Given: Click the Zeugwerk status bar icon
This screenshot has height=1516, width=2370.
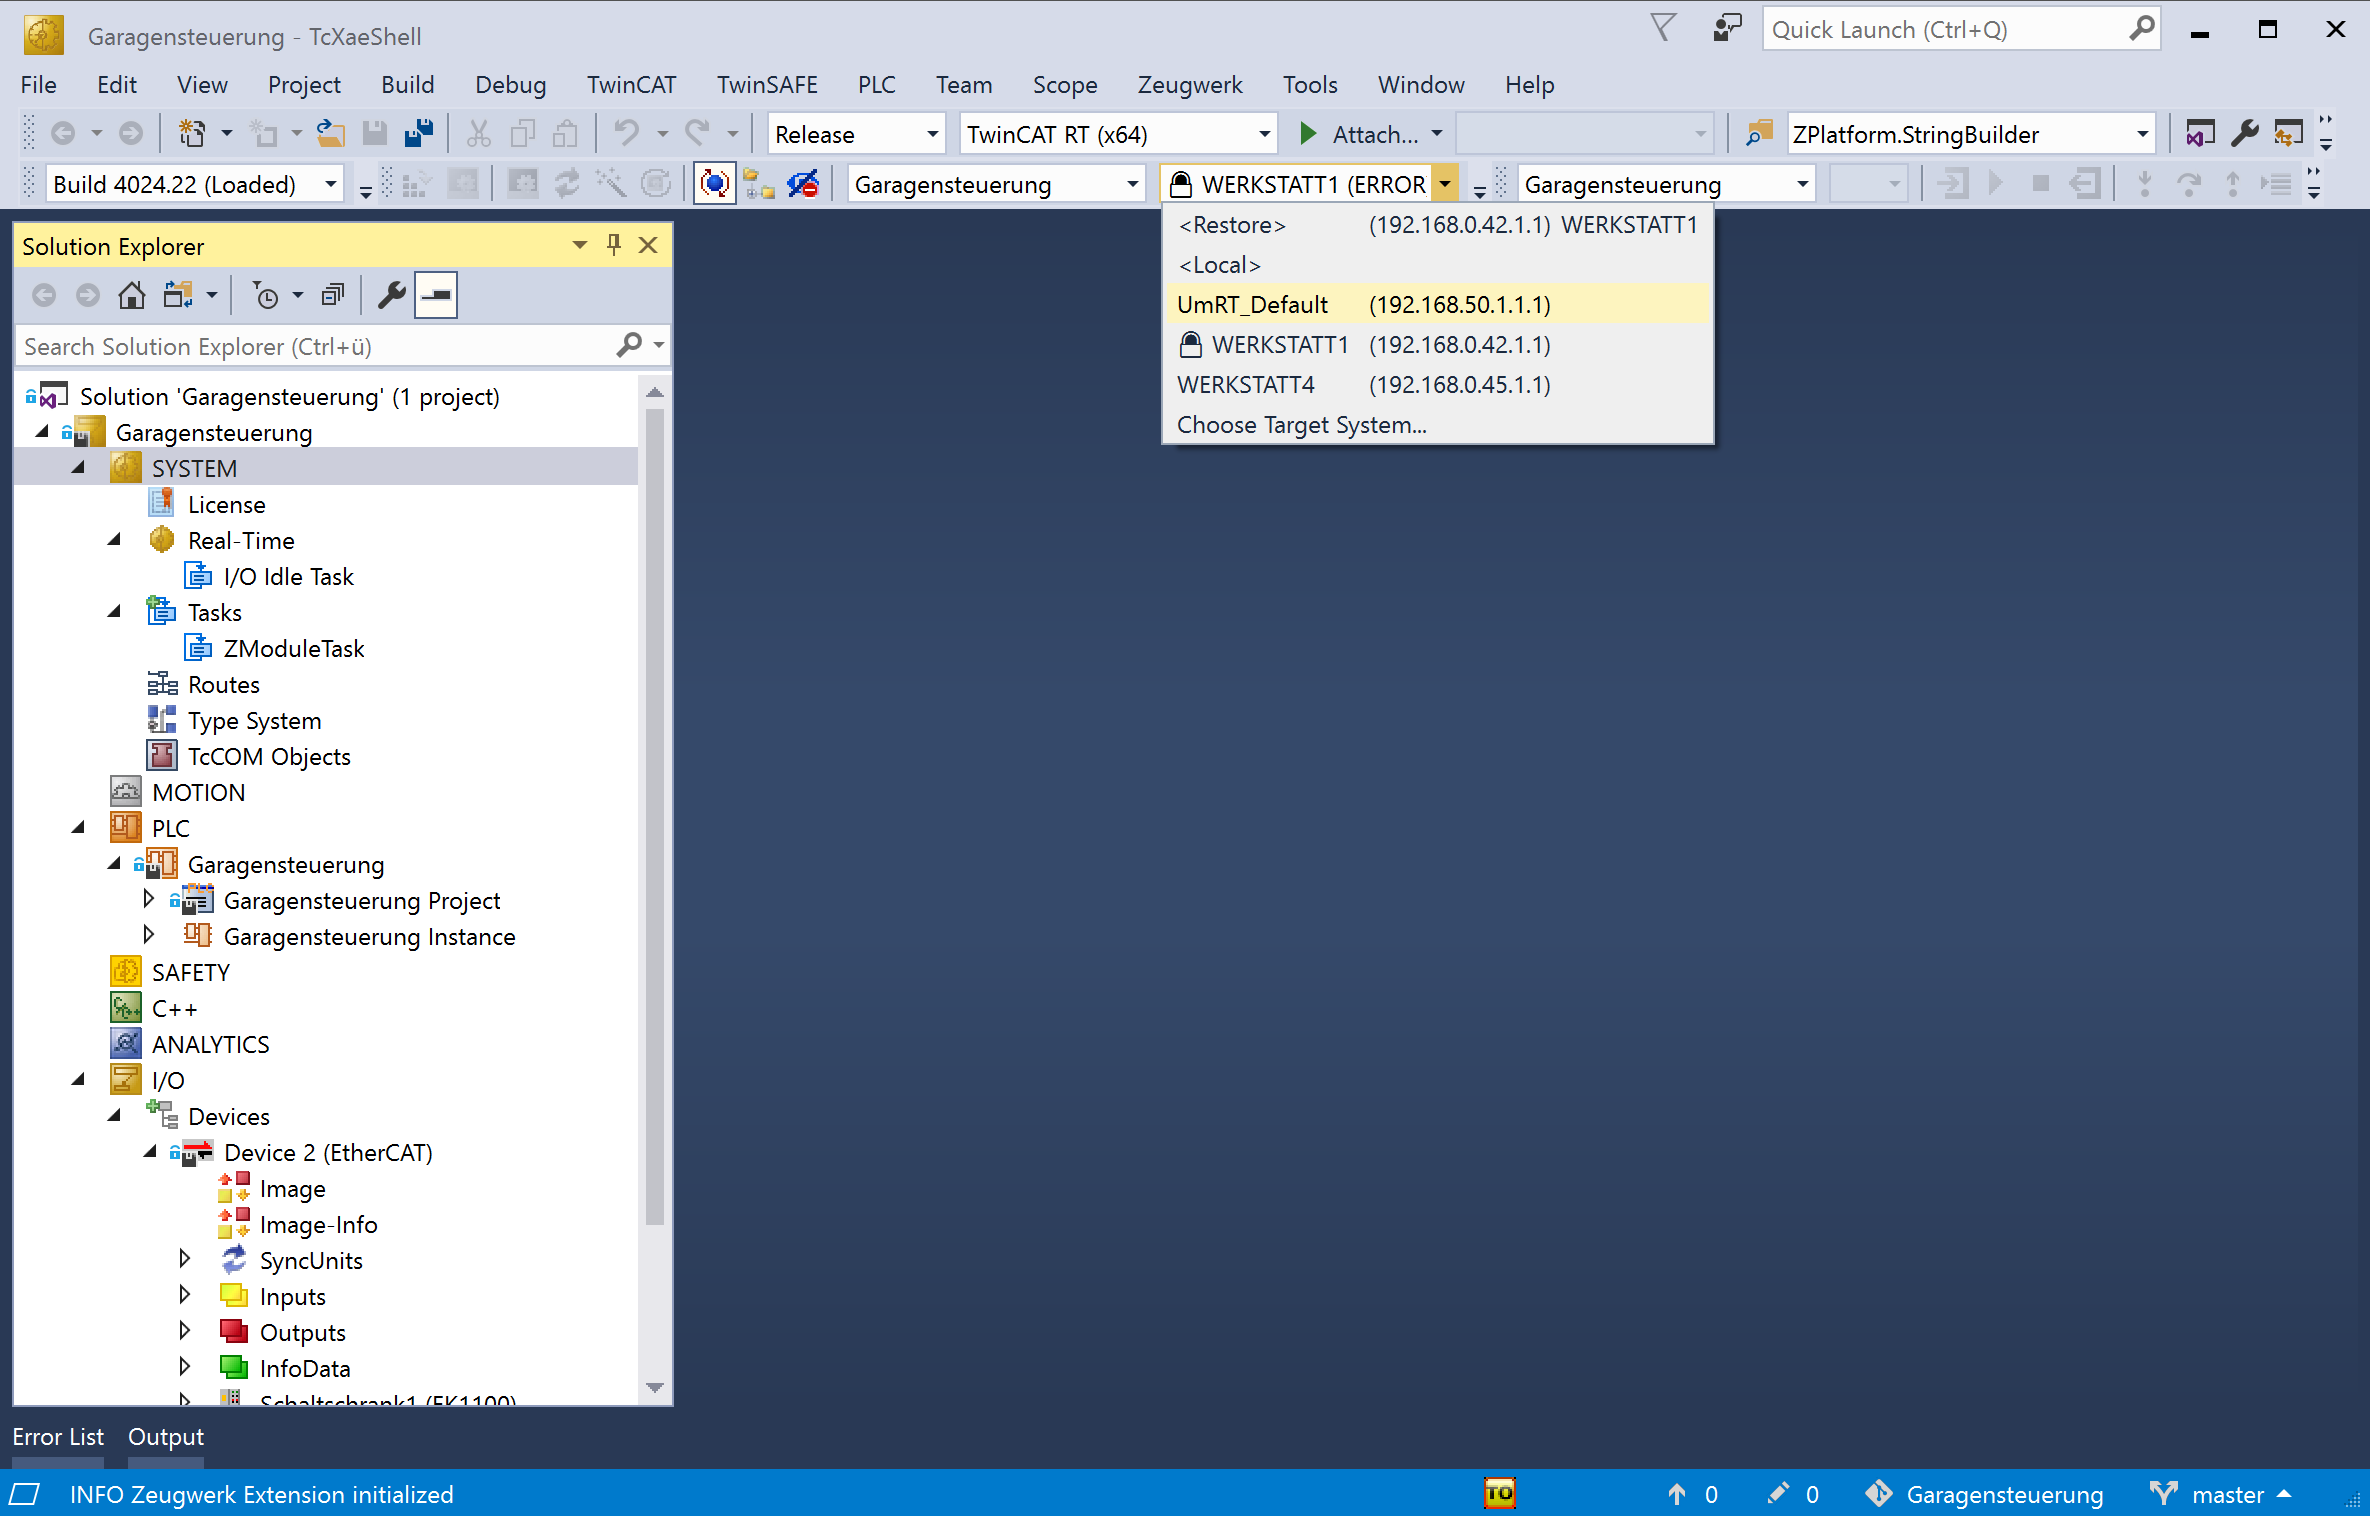Looking at the screenshot, I should [x=1499, y=1493].
